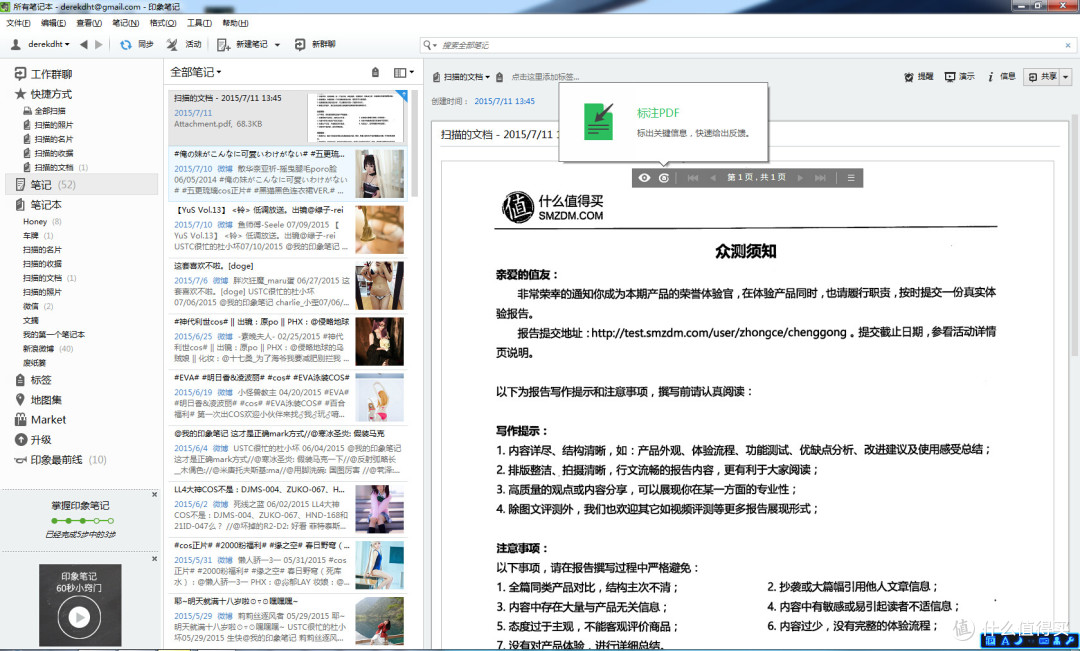
Task: Clear the search box with the X
Action: (x=1068, y=45)
